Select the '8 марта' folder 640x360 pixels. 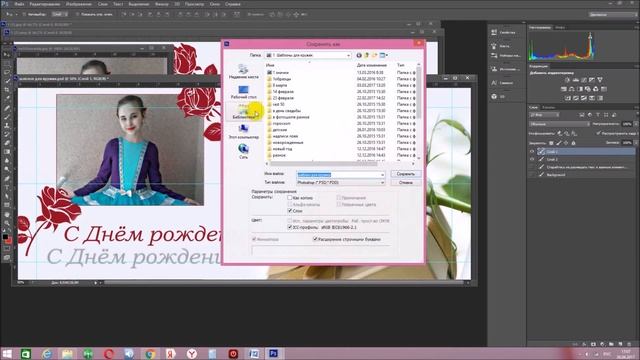tap(280, 85)
